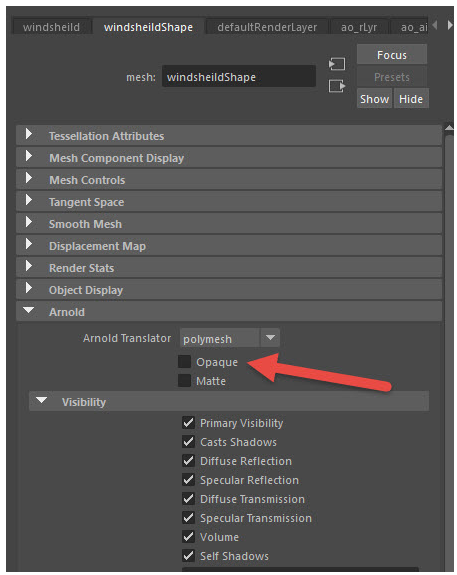Click the go-to-input-connection icon beside the mesh field
Image resolution: width=457 pixels, height=575 pixels.
[337, 64]
